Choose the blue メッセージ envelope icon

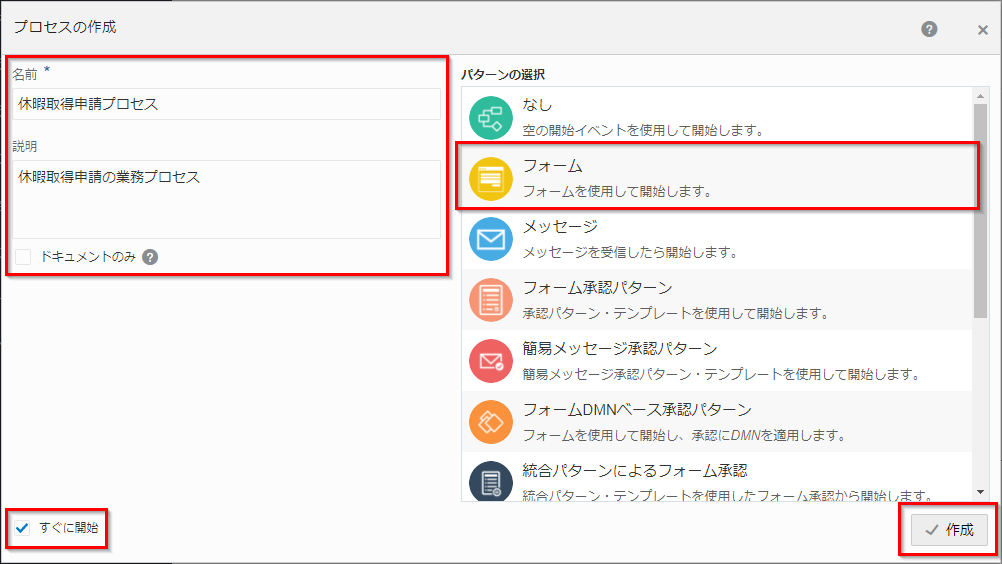[x=490, y=239]
